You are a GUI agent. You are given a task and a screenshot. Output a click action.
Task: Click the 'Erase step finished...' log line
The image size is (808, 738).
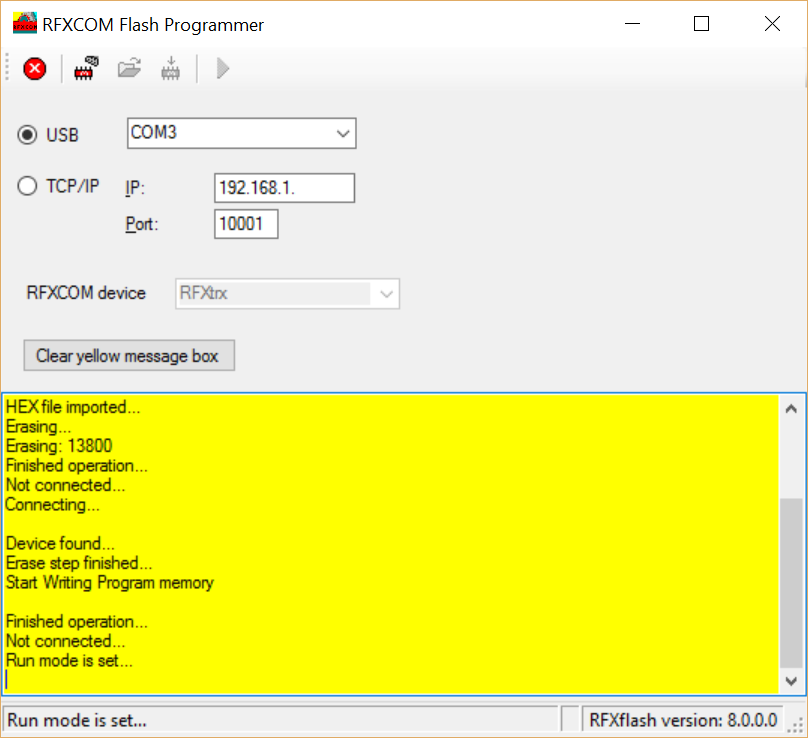pyautogui.click(x=79, y=563)
